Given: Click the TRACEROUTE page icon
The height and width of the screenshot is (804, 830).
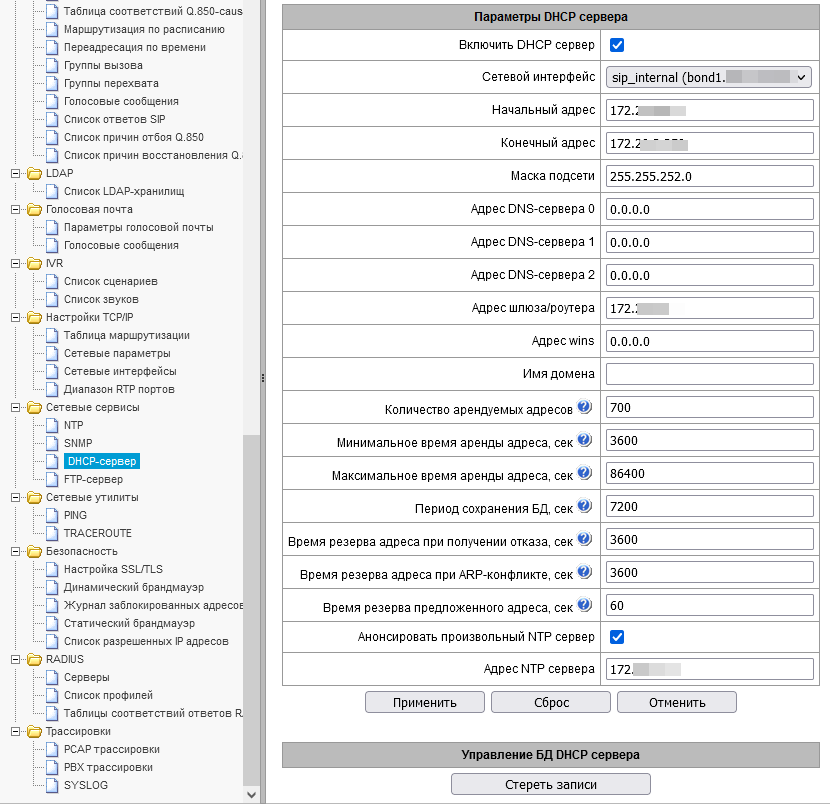Looking at the screenshot, I should click(x=52, y=533).
